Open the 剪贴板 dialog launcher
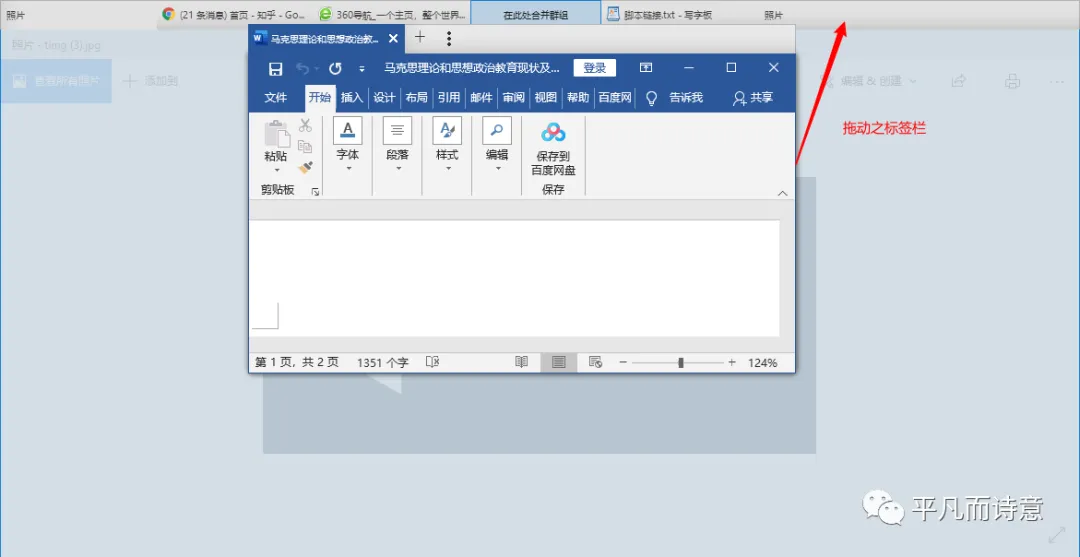This screenshot has height=557, width=1080. point(315,192)
